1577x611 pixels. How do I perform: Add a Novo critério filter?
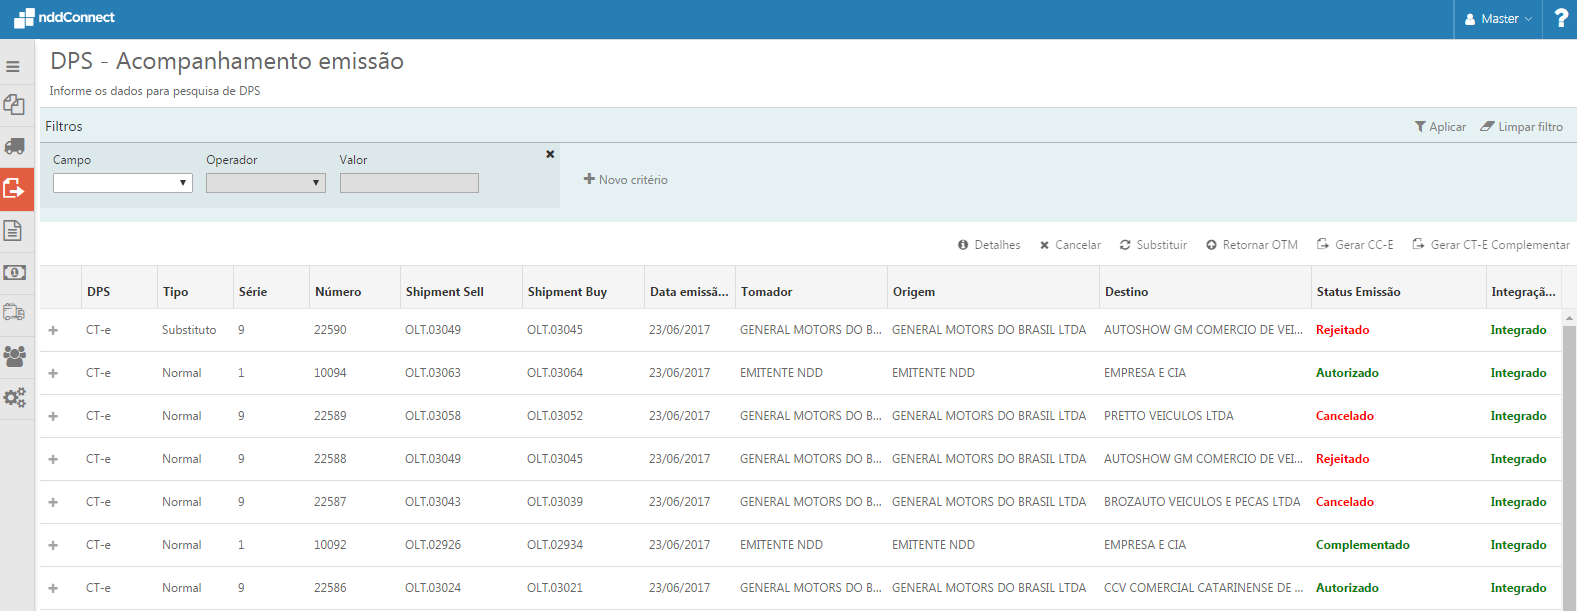click(625, 180)
